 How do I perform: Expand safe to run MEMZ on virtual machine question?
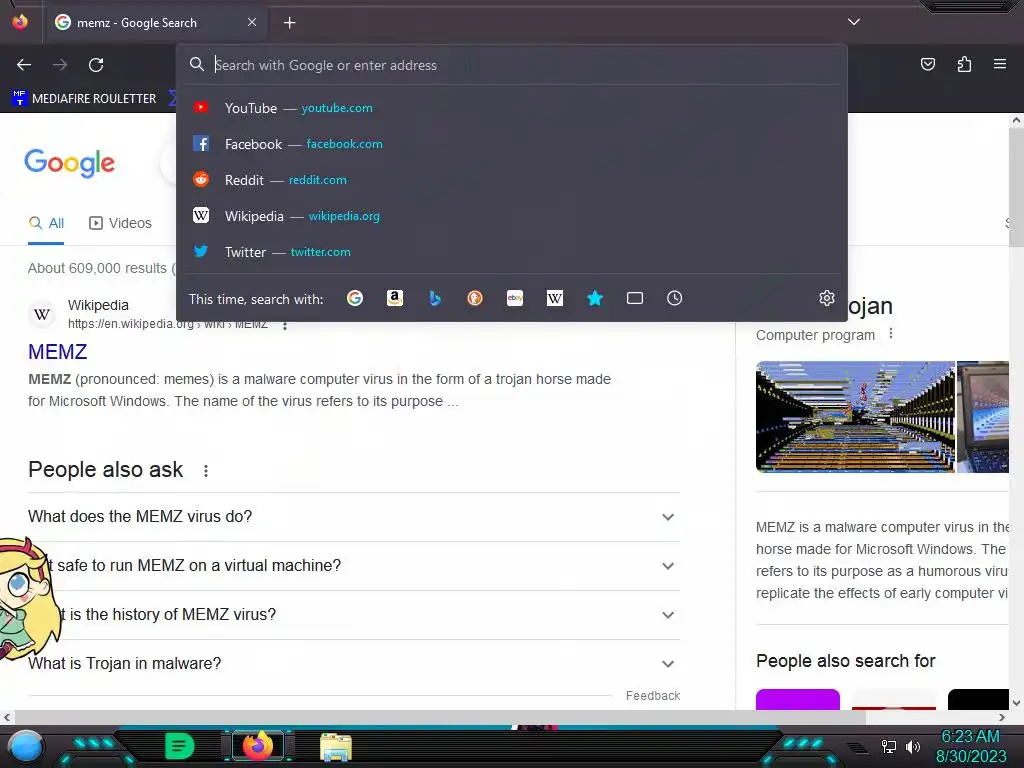point(354,566)
